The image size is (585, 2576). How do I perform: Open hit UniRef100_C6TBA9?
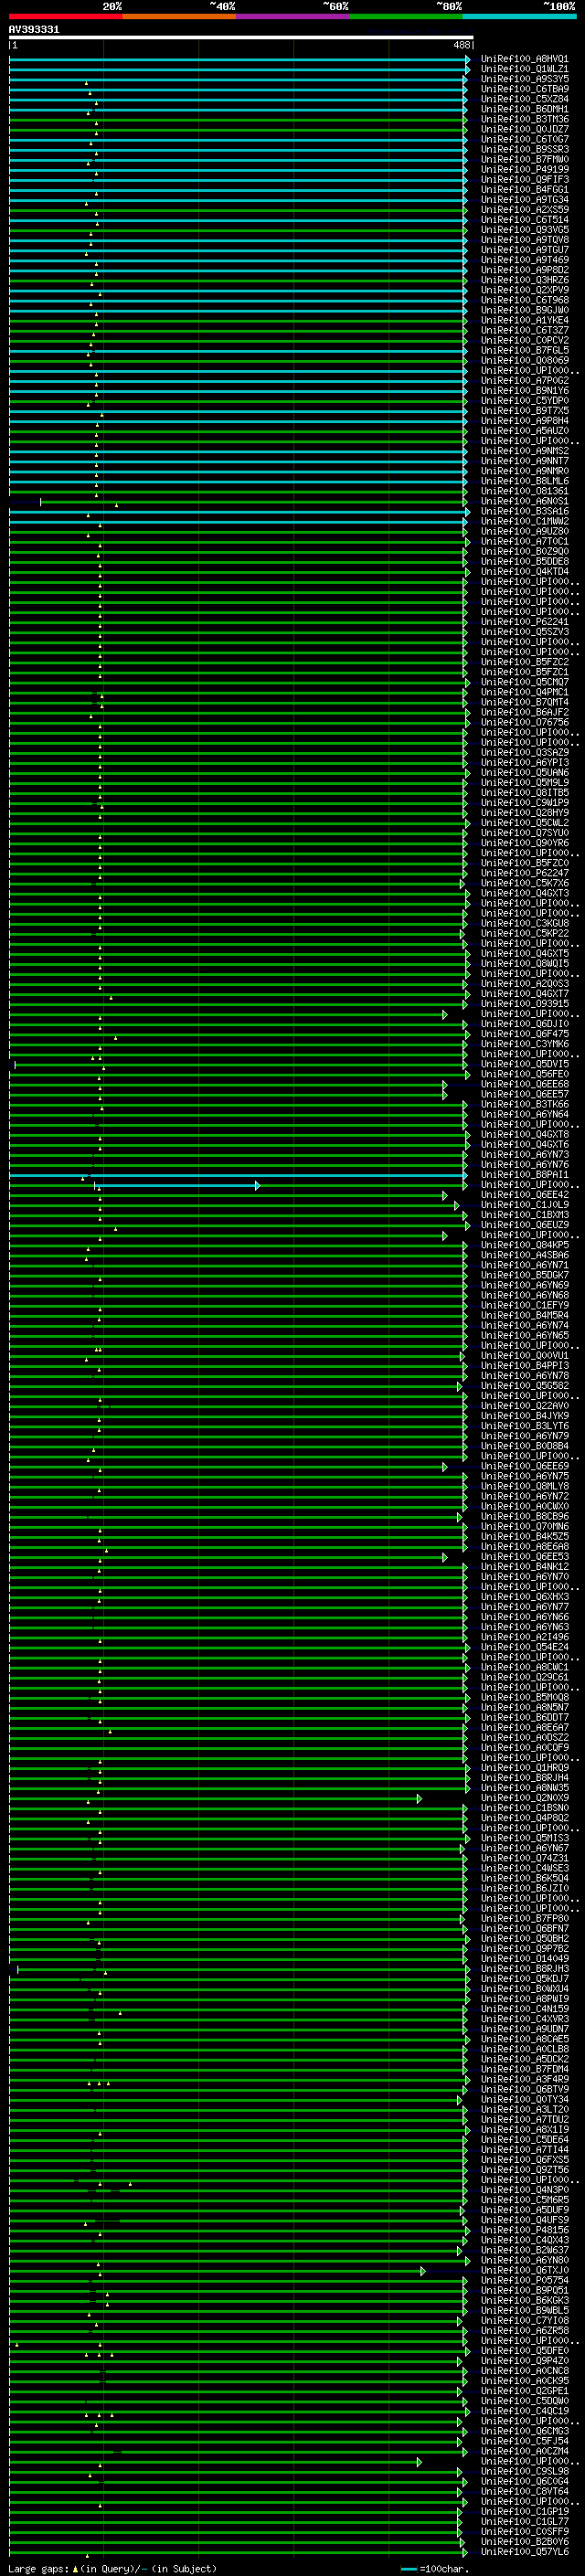[525, 89]
